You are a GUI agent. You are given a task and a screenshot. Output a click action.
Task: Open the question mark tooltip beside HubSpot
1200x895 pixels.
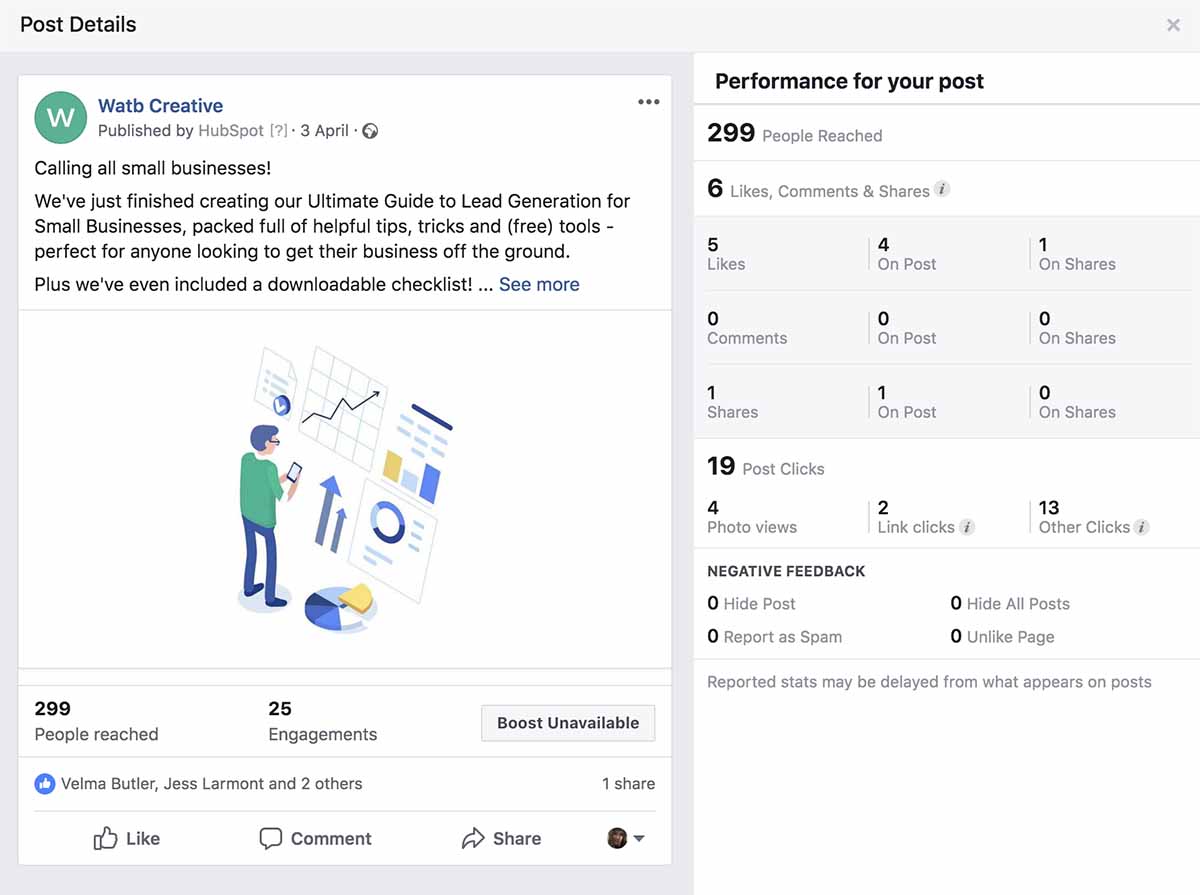(279, 131)
